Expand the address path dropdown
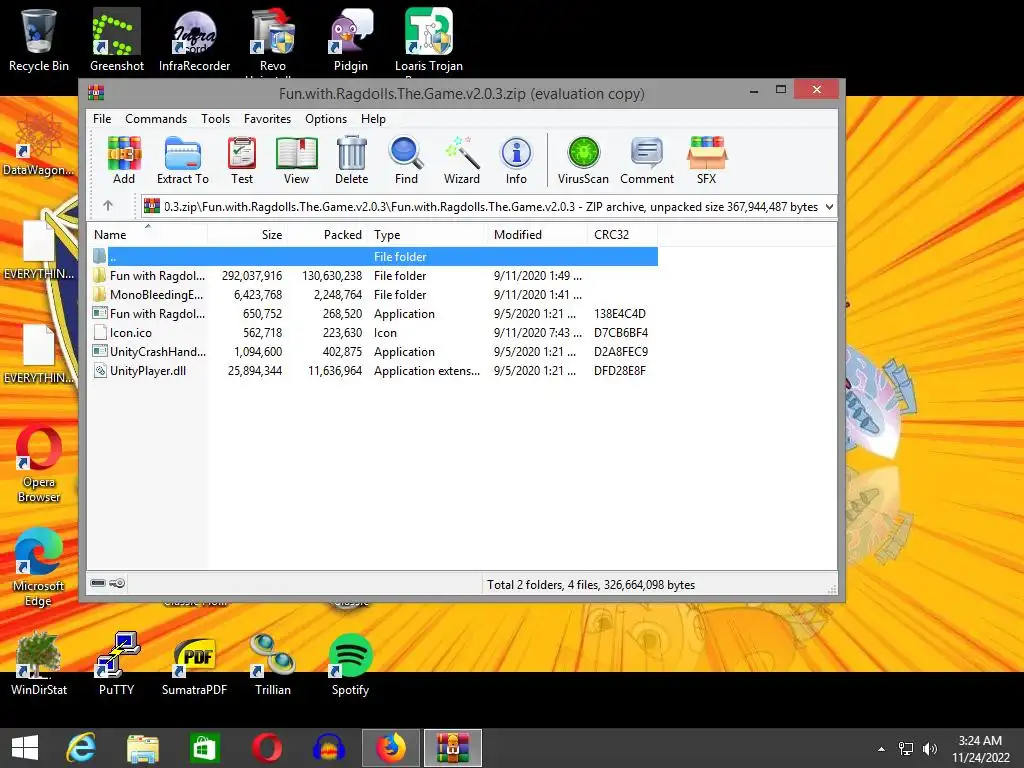Image resolution: width=1024 pixels, height=768 pixels. pos(829,207)
